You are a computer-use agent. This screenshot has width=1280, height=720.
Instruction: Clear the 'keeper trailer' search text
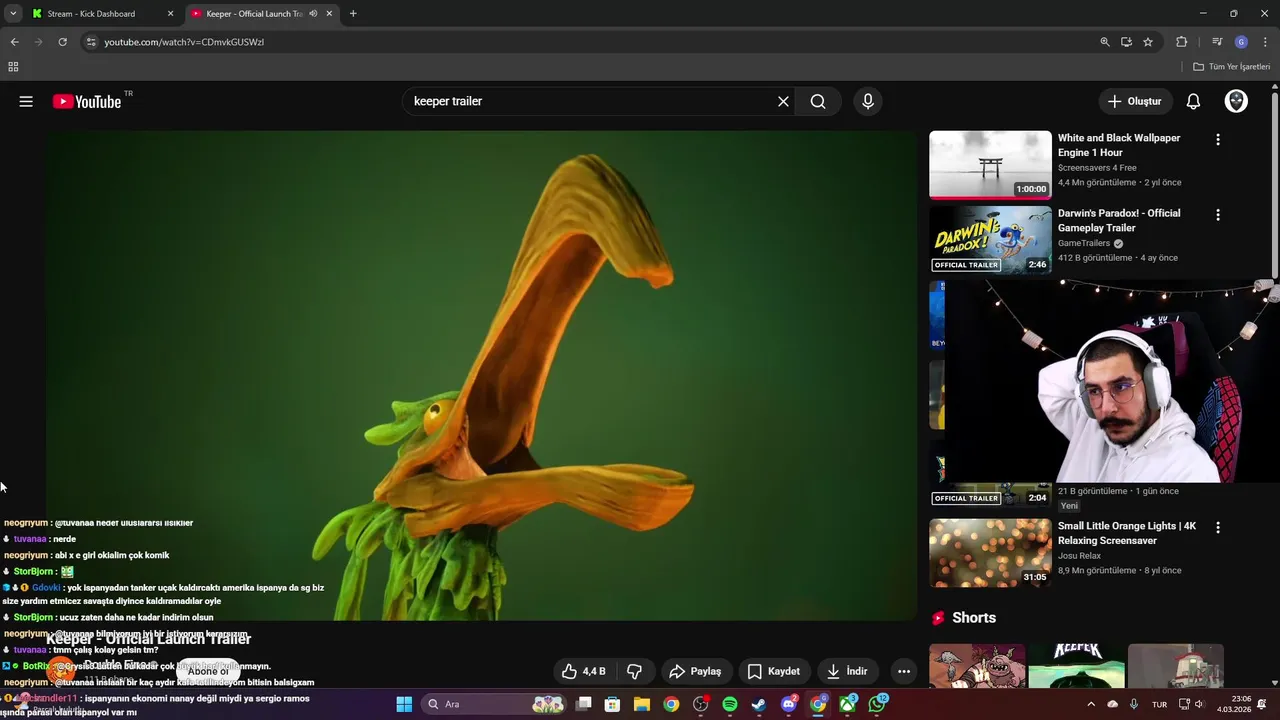pos(783,101)
